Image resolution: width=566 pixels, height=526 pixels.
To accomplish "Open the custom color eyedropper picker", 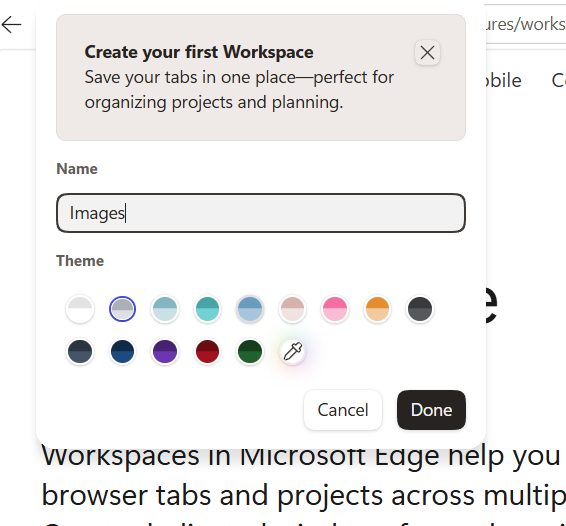I will tap(292, 351).
